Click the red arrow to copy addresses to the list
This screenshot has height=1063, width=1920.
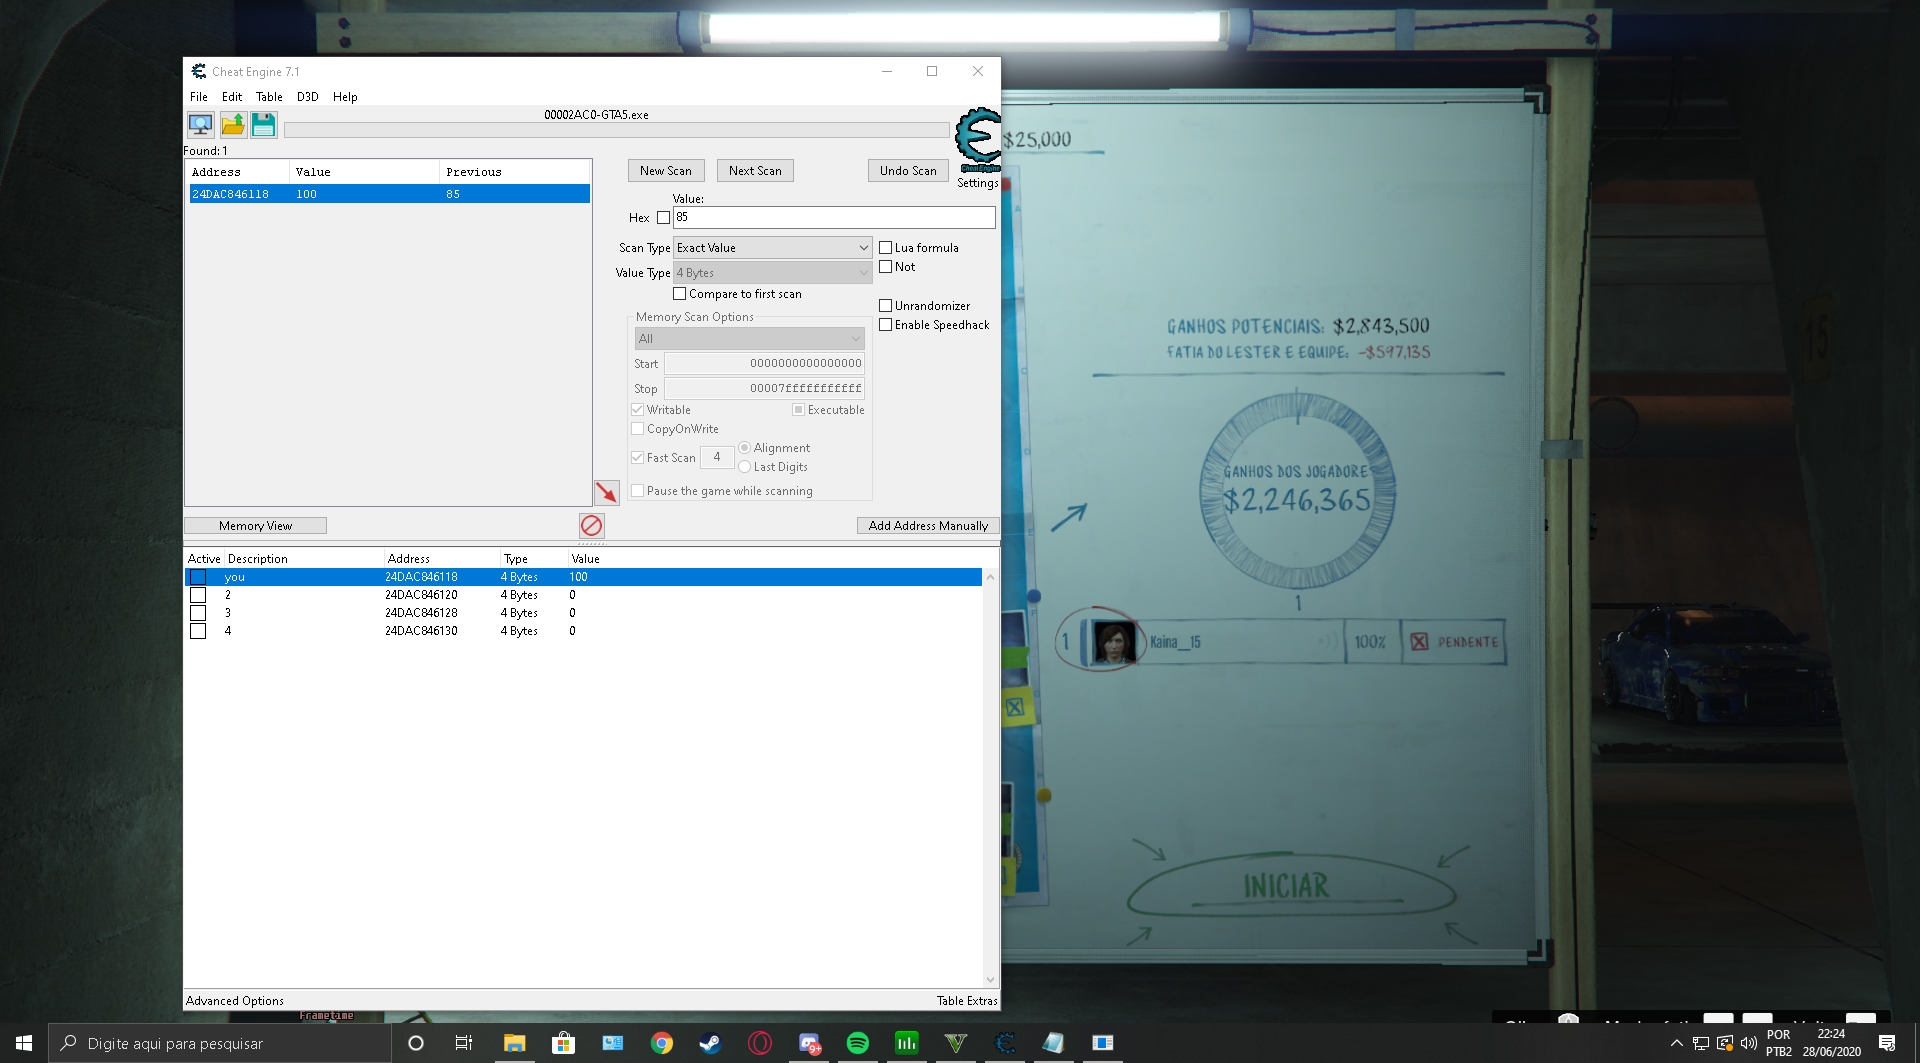click(607, 492)
